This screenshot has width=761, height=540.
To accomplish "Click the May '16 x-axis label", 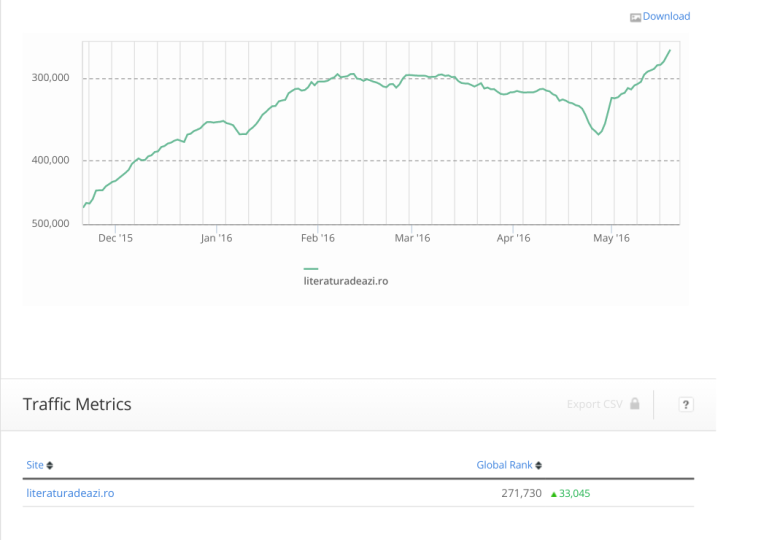I will pos(612,238).
